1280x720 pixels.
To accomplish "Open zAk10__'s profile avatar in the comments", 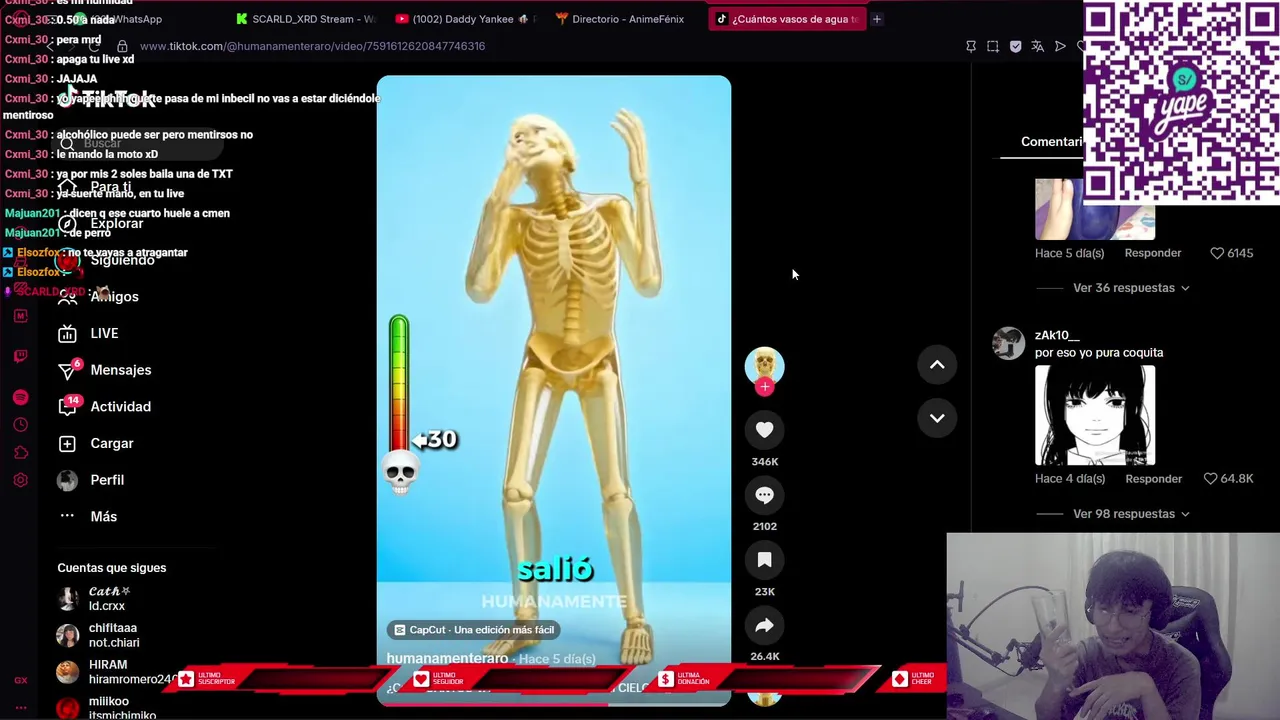I will [x=1008, y=343].
